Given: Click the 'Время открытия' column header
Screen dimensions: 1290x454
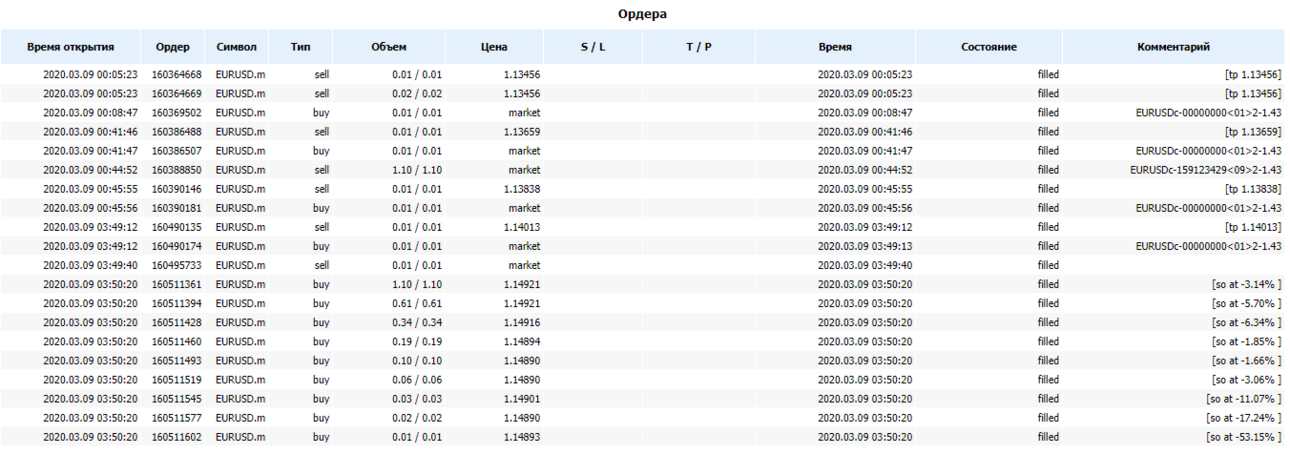Looking at the screenshot, I should pyautogui.click(x=70, y=47).
